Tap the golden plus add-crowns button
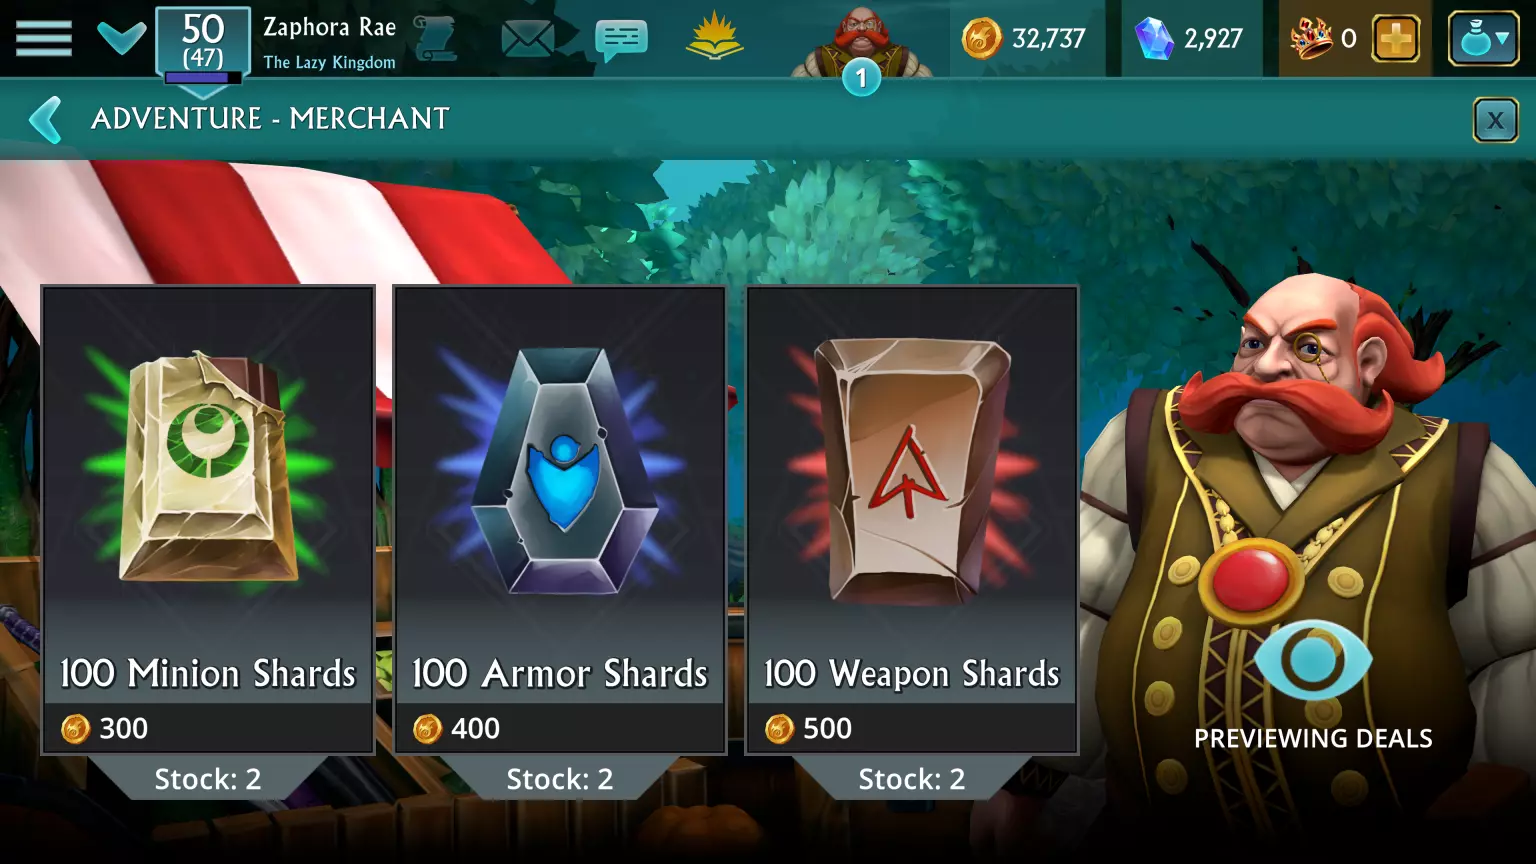 1395,39
